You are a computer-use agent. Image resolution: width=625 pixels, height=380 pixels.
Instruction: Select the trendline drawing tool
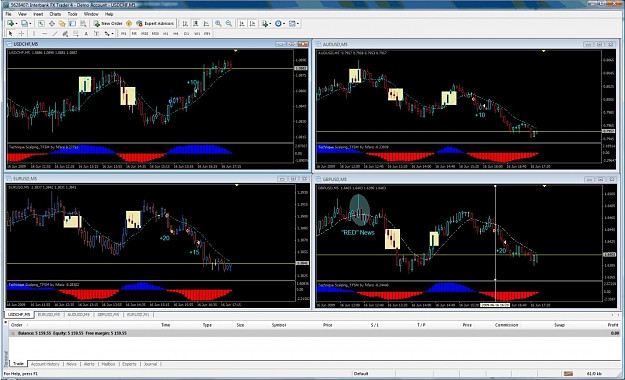click(55, 34)
